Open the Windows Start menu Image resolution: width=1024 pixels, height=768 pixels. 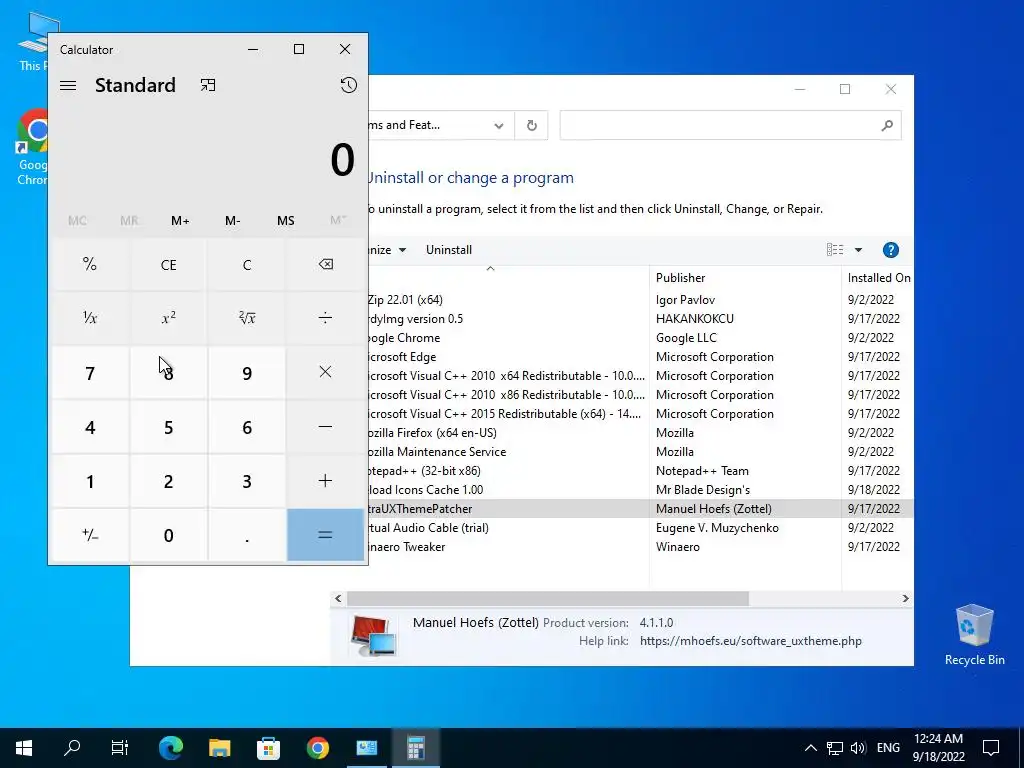[24, 748]
